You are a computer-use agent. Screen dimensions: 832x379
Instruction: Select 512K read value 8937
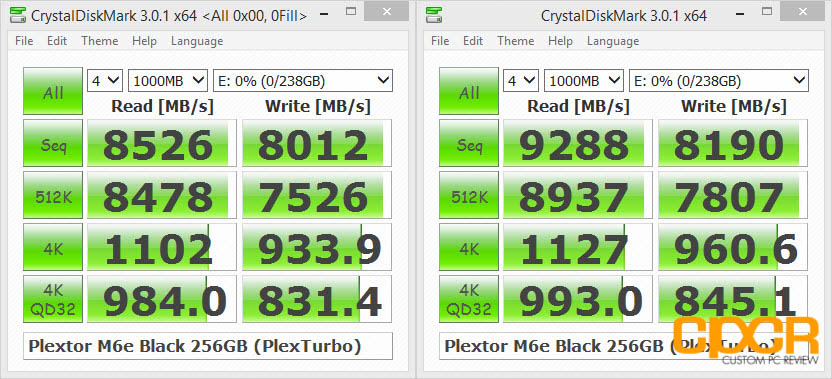pyautogui.click(x=578, y=195)
